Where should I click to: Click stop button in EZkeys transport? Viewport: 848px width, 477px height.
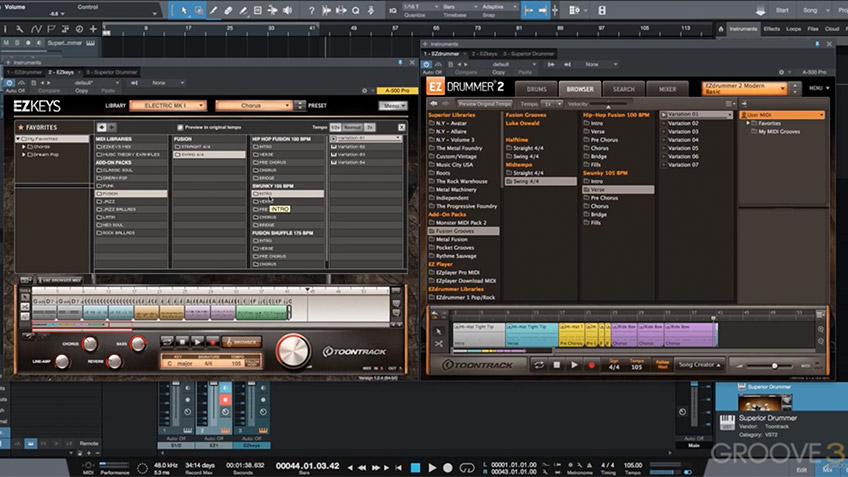[x=183, y=342]
